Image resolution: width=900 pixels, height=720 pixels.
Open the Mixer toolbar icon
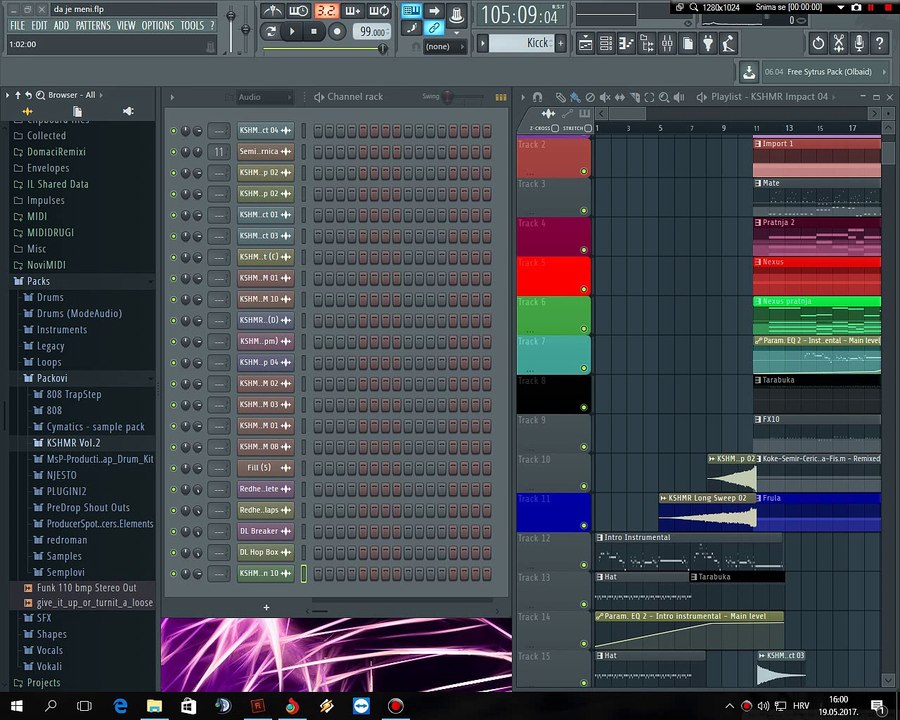pos(667,44)
